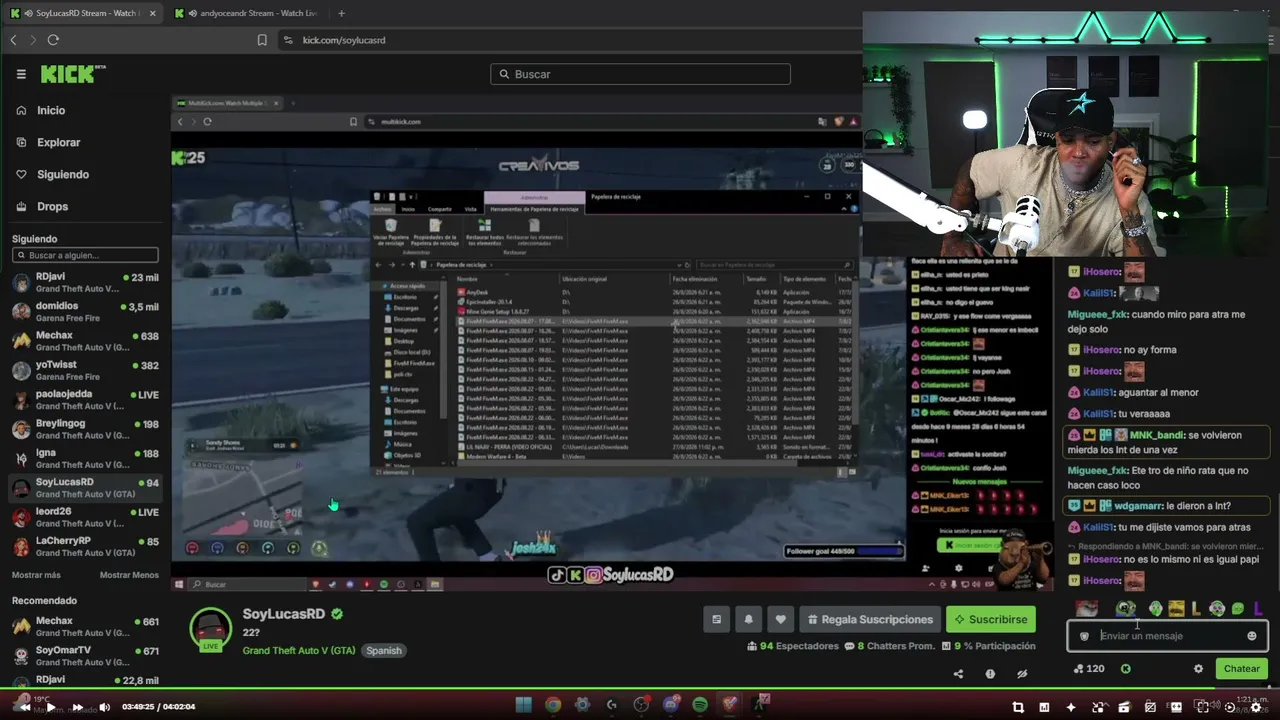Skip forward with the fast-forward button
The height and width of the screenshot is (720, 1280).
pyautogui.click(x=77, y=707)
